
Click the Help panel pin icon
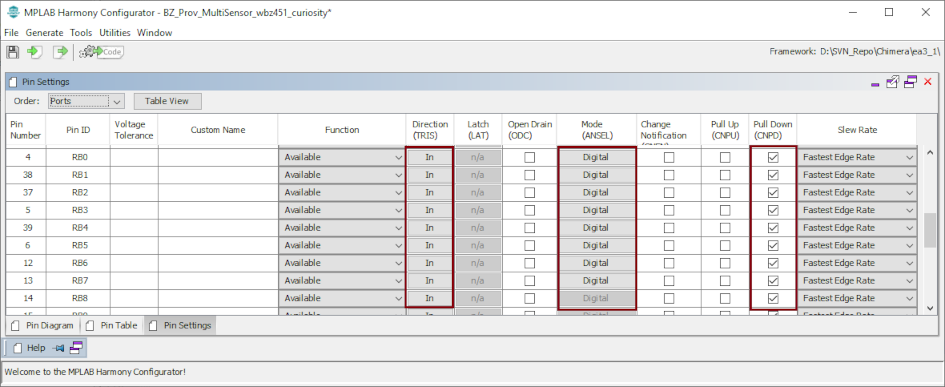coord(58,348)
